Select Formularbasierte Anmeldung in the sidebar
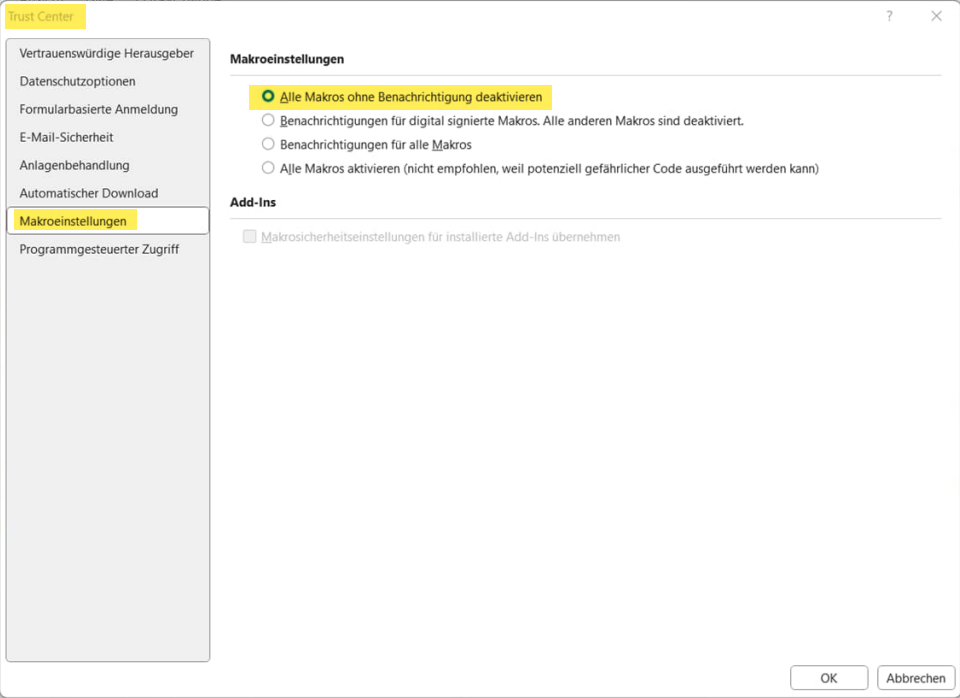Screen dimensions: 960x698 coord(98,109)
